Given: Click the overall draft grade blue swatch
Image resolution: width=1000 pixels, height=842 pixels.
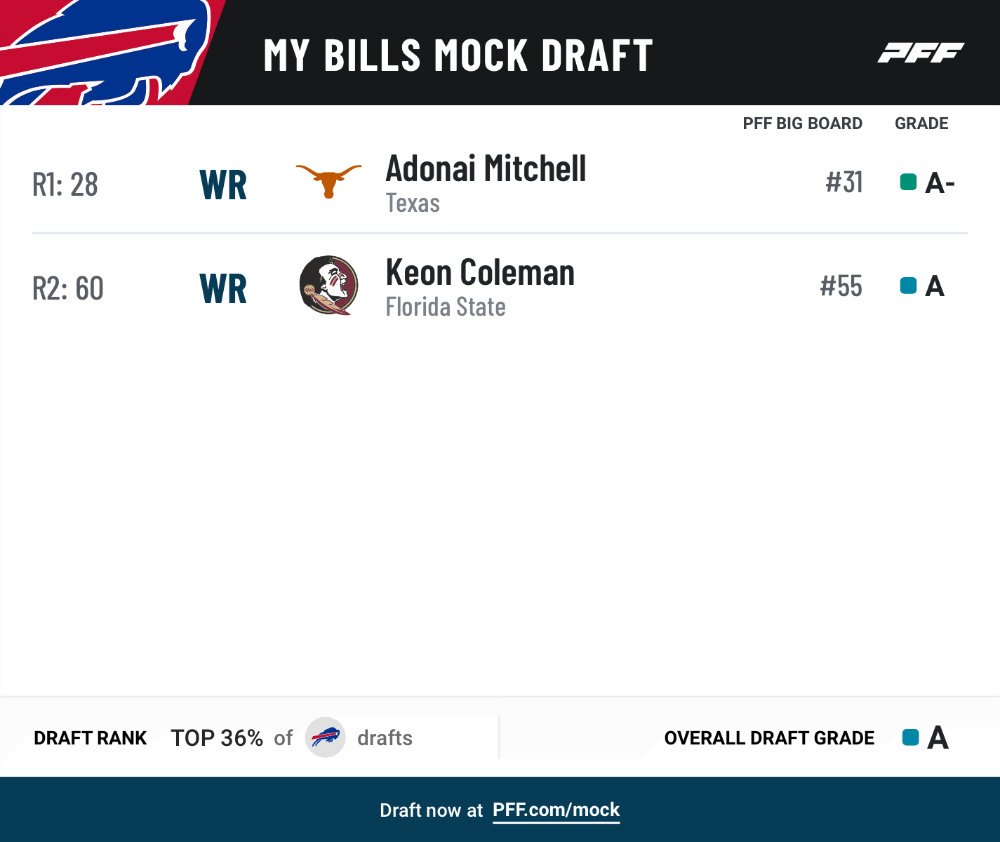Looking at the screenshot, I should tap(911, 737).
